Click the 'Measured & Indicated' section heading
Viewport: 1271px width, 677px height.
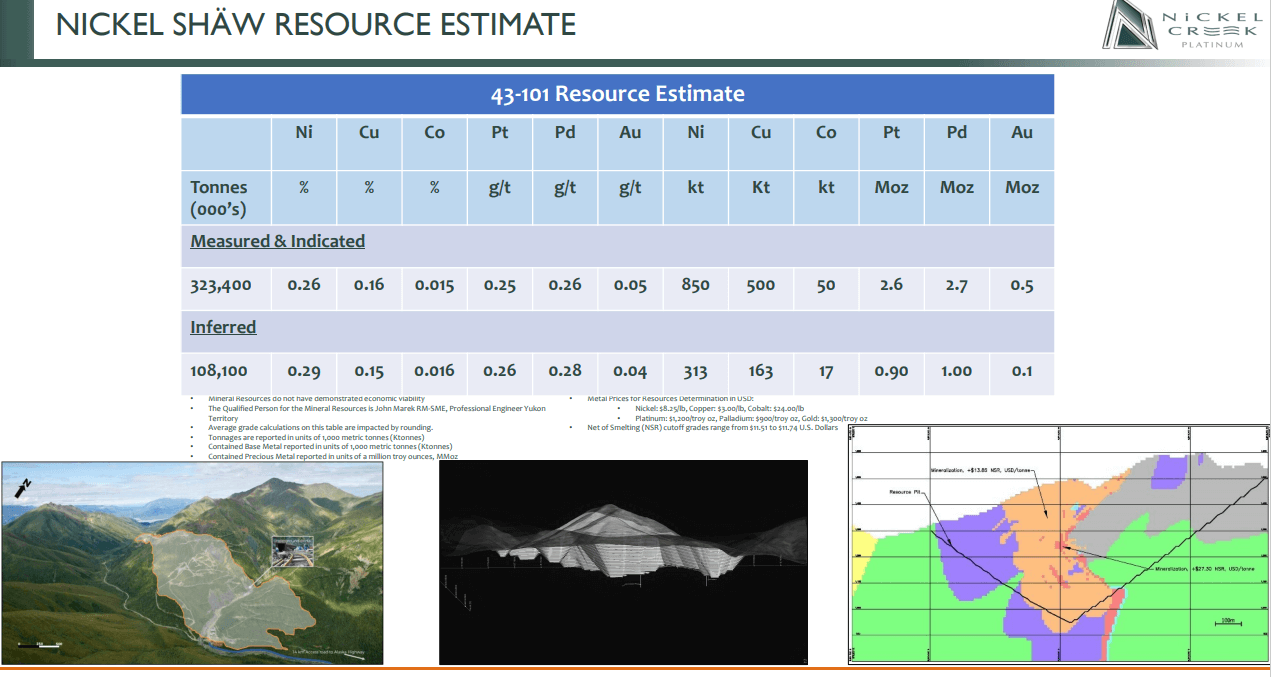coord(278,241)
